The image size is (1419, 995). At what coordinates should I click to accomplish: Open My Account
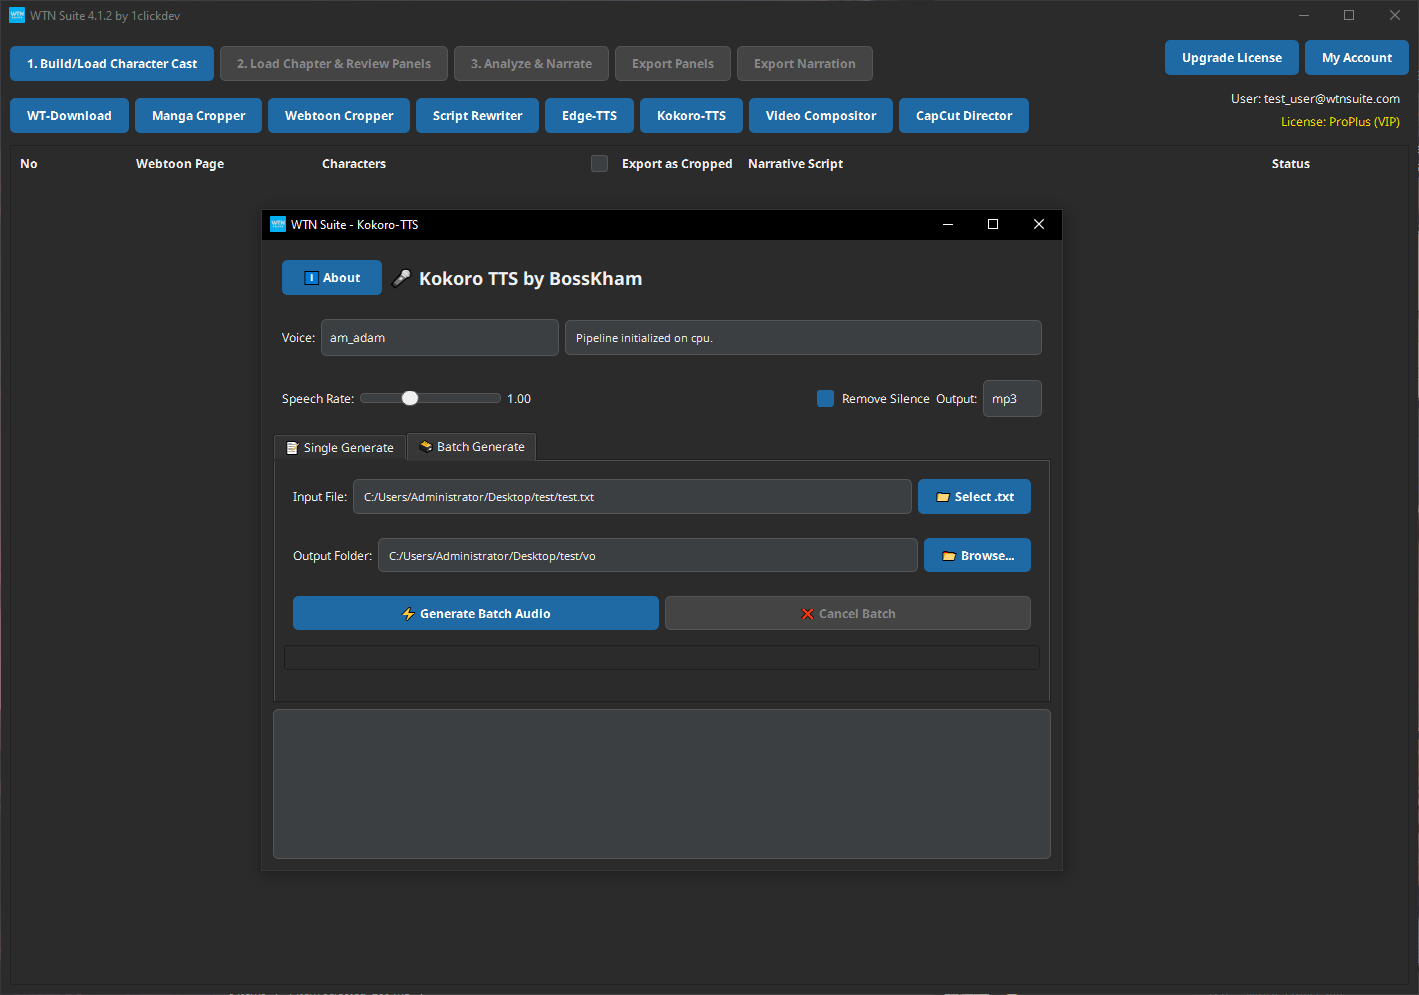coord(1356,57)
